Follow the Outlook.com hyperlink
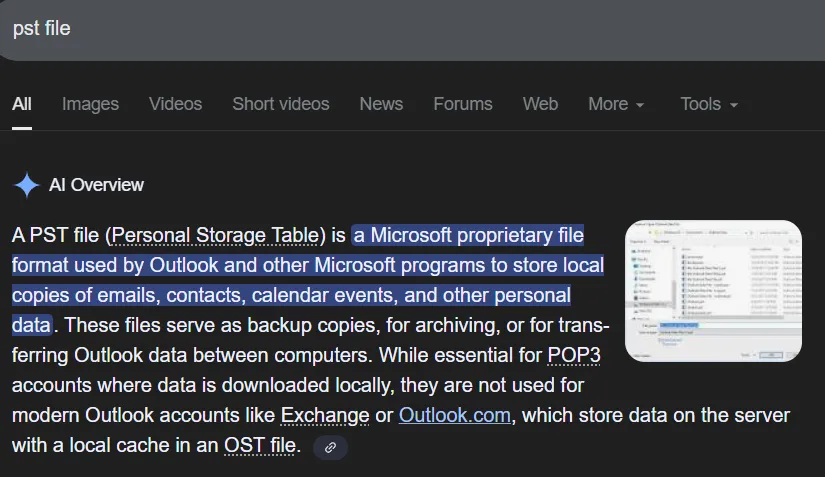 coord(454,415)
